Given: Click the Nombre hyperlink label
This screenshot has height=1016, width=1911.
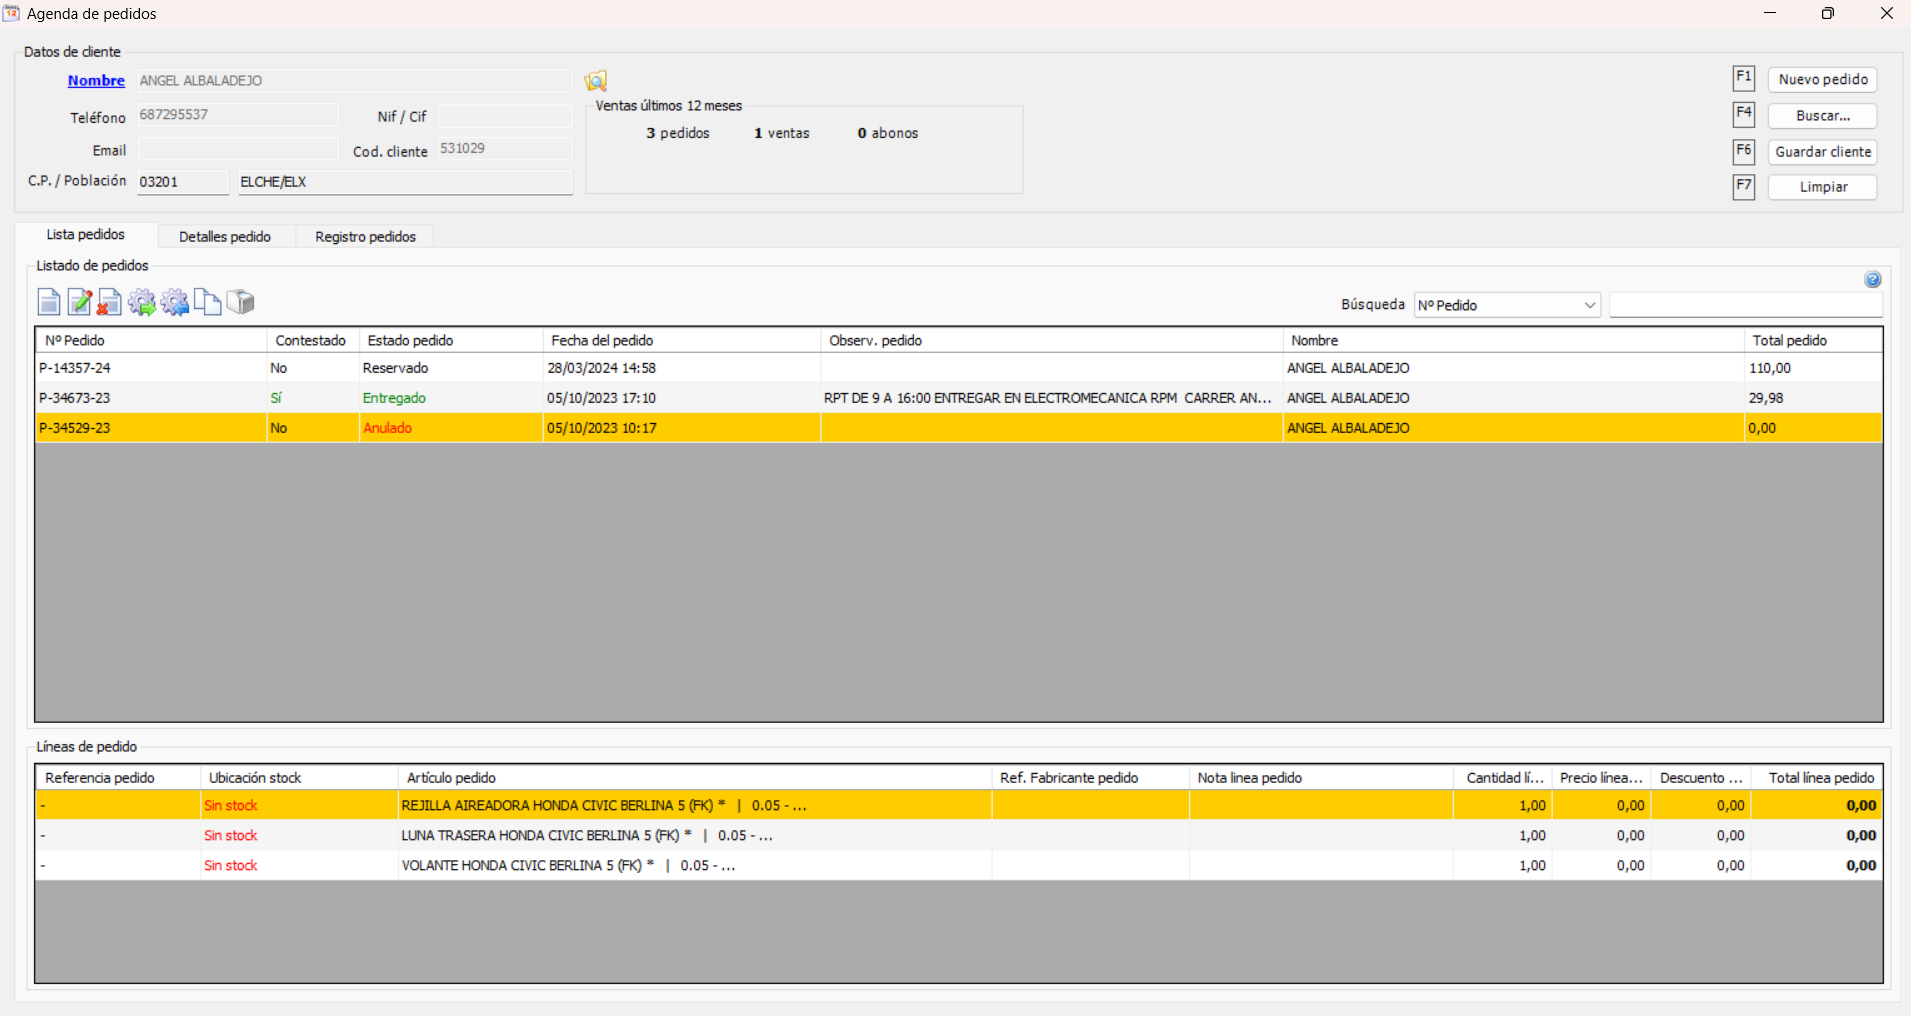Looking at the screenshot, I should point(96,81).
